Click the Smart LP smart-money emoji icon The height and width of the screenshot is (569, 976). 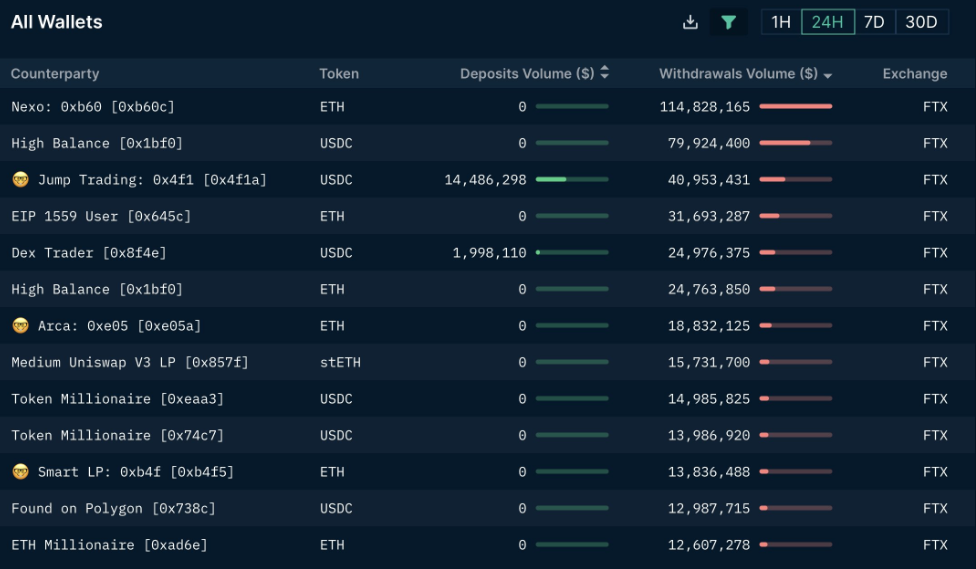pyautogui.click(x=21, y=472)
